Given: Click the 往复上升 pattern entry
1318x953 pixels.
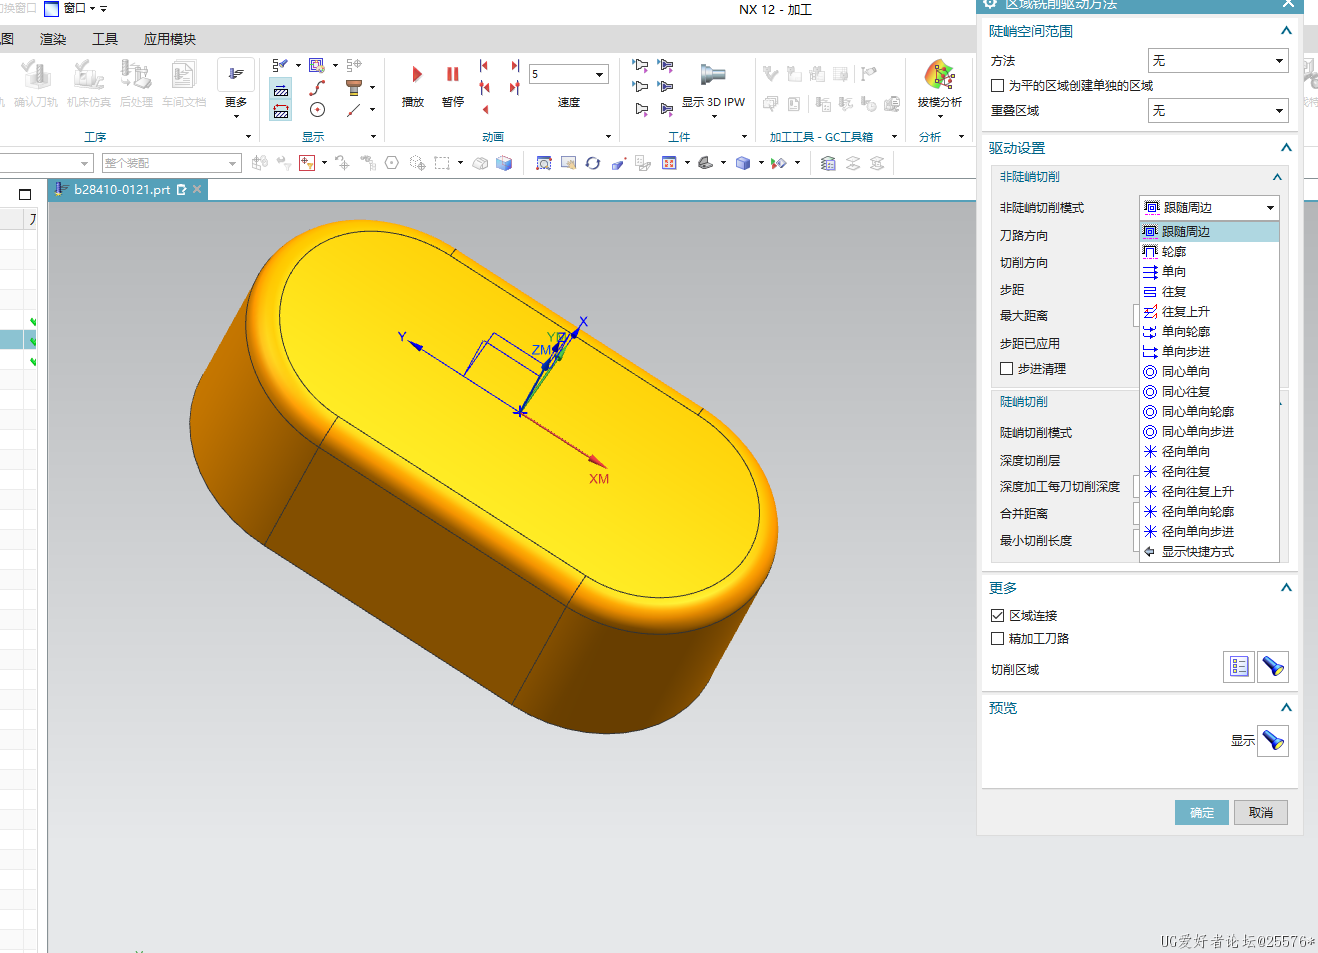Looking at the screenshot, I should pos(1209,312).
